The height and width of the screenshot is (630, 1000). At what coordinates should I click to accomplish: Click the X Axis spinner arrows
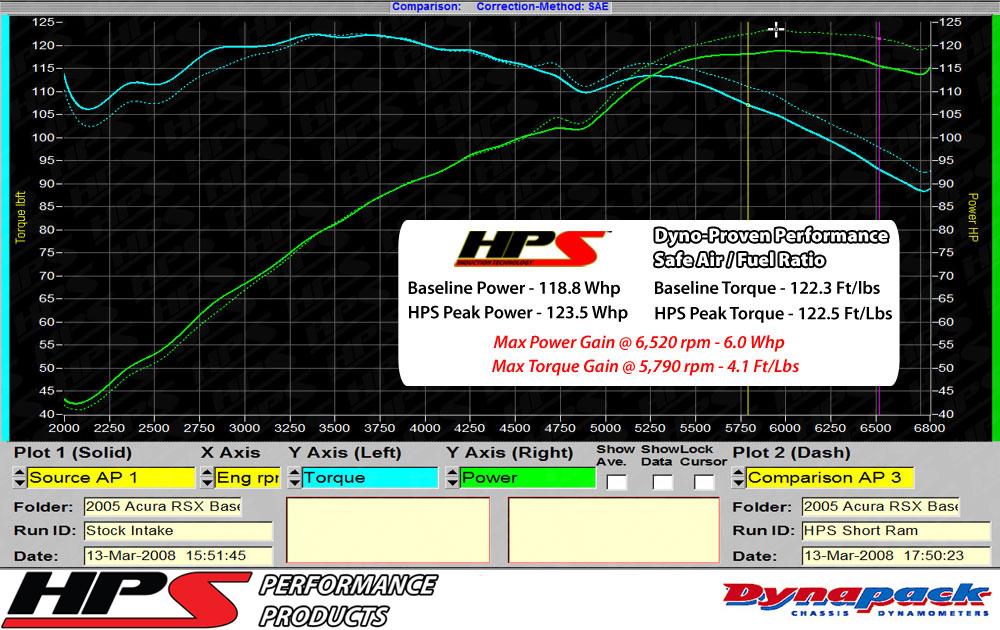208,478
